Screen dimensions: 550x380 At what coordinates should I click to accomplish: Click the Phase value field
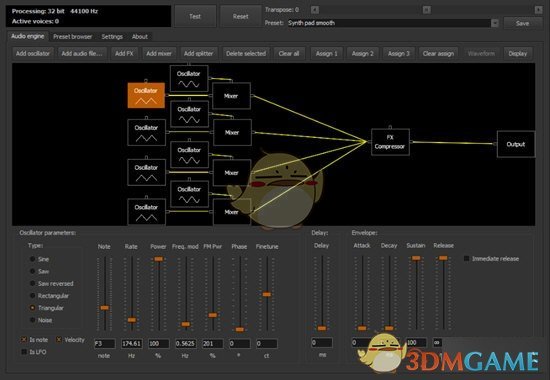(240, 344)
